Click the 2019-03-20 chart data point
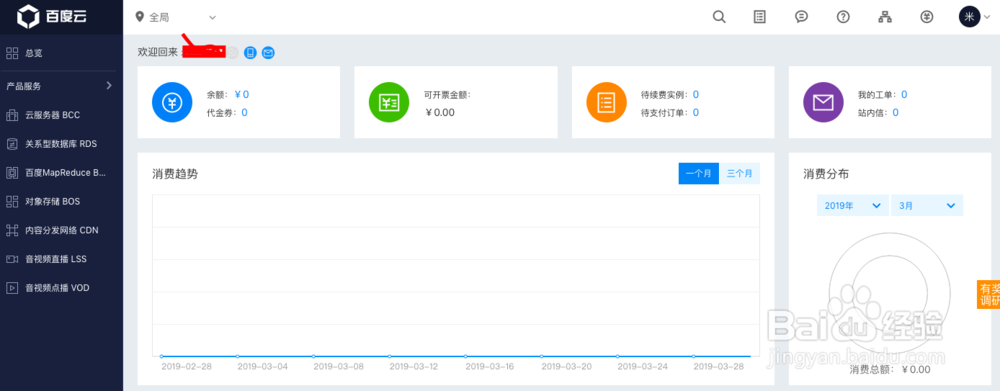Screen dimensions: 1000x391 tap(541, 356)
